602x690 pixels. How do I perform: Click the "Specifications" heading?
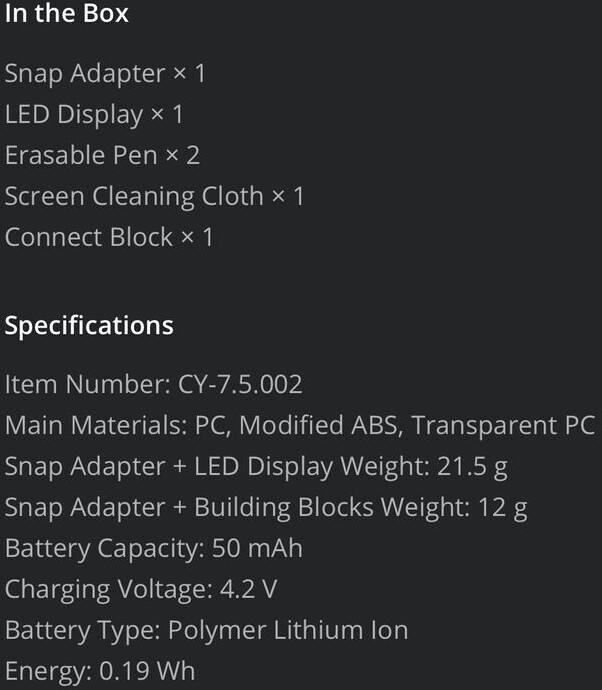point(89,326)
